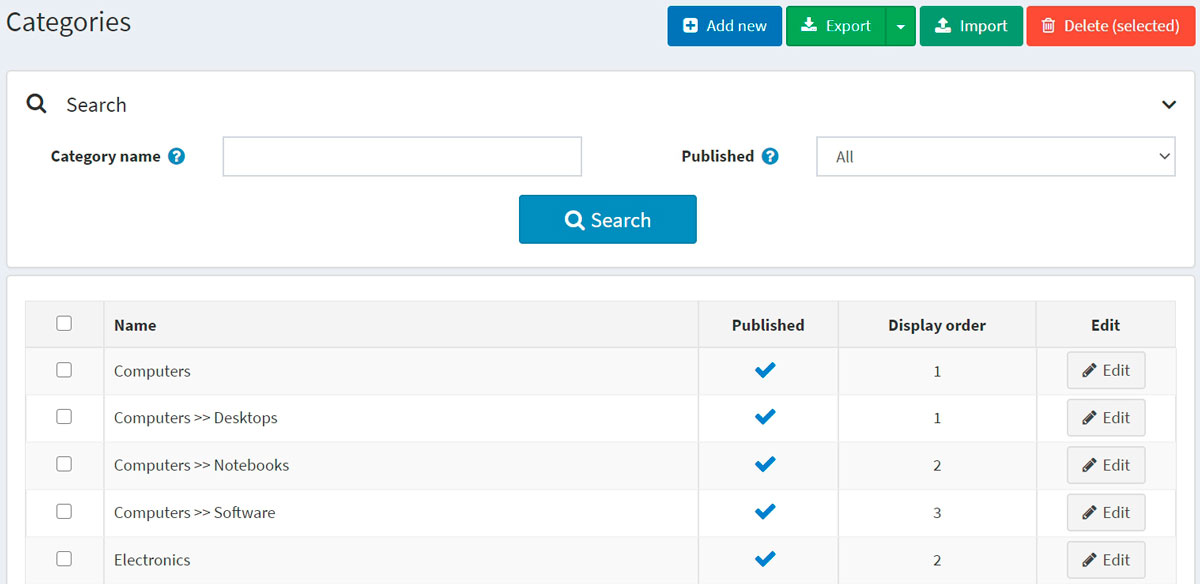Toggle the select-all checkbox in table header

click(64, 323)
